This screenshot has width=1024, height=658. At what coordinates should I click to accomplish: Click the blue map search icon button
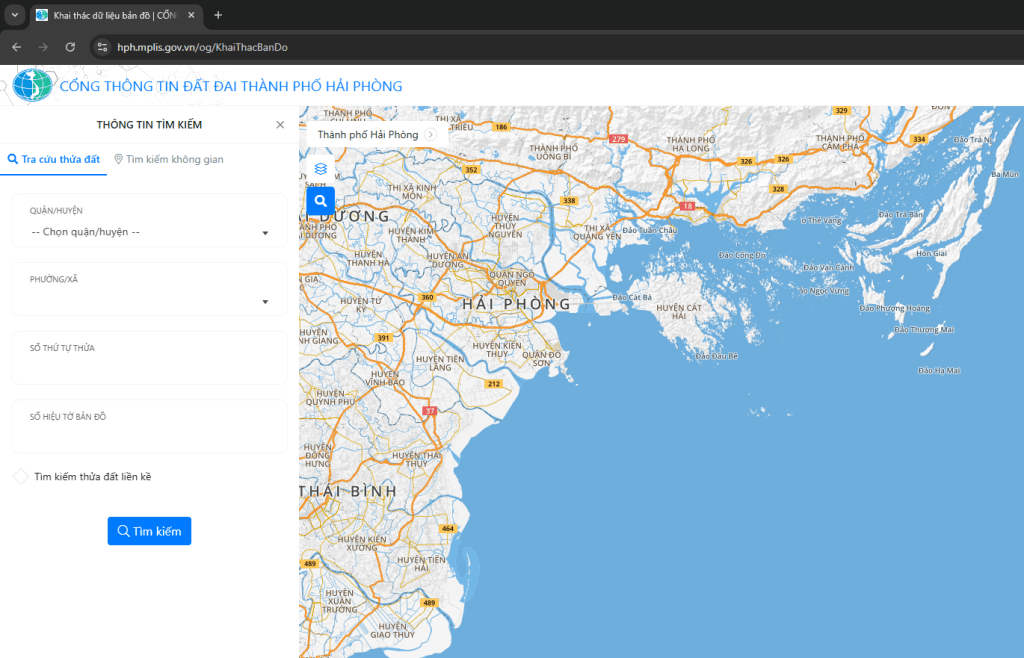[x=320, y=201]
